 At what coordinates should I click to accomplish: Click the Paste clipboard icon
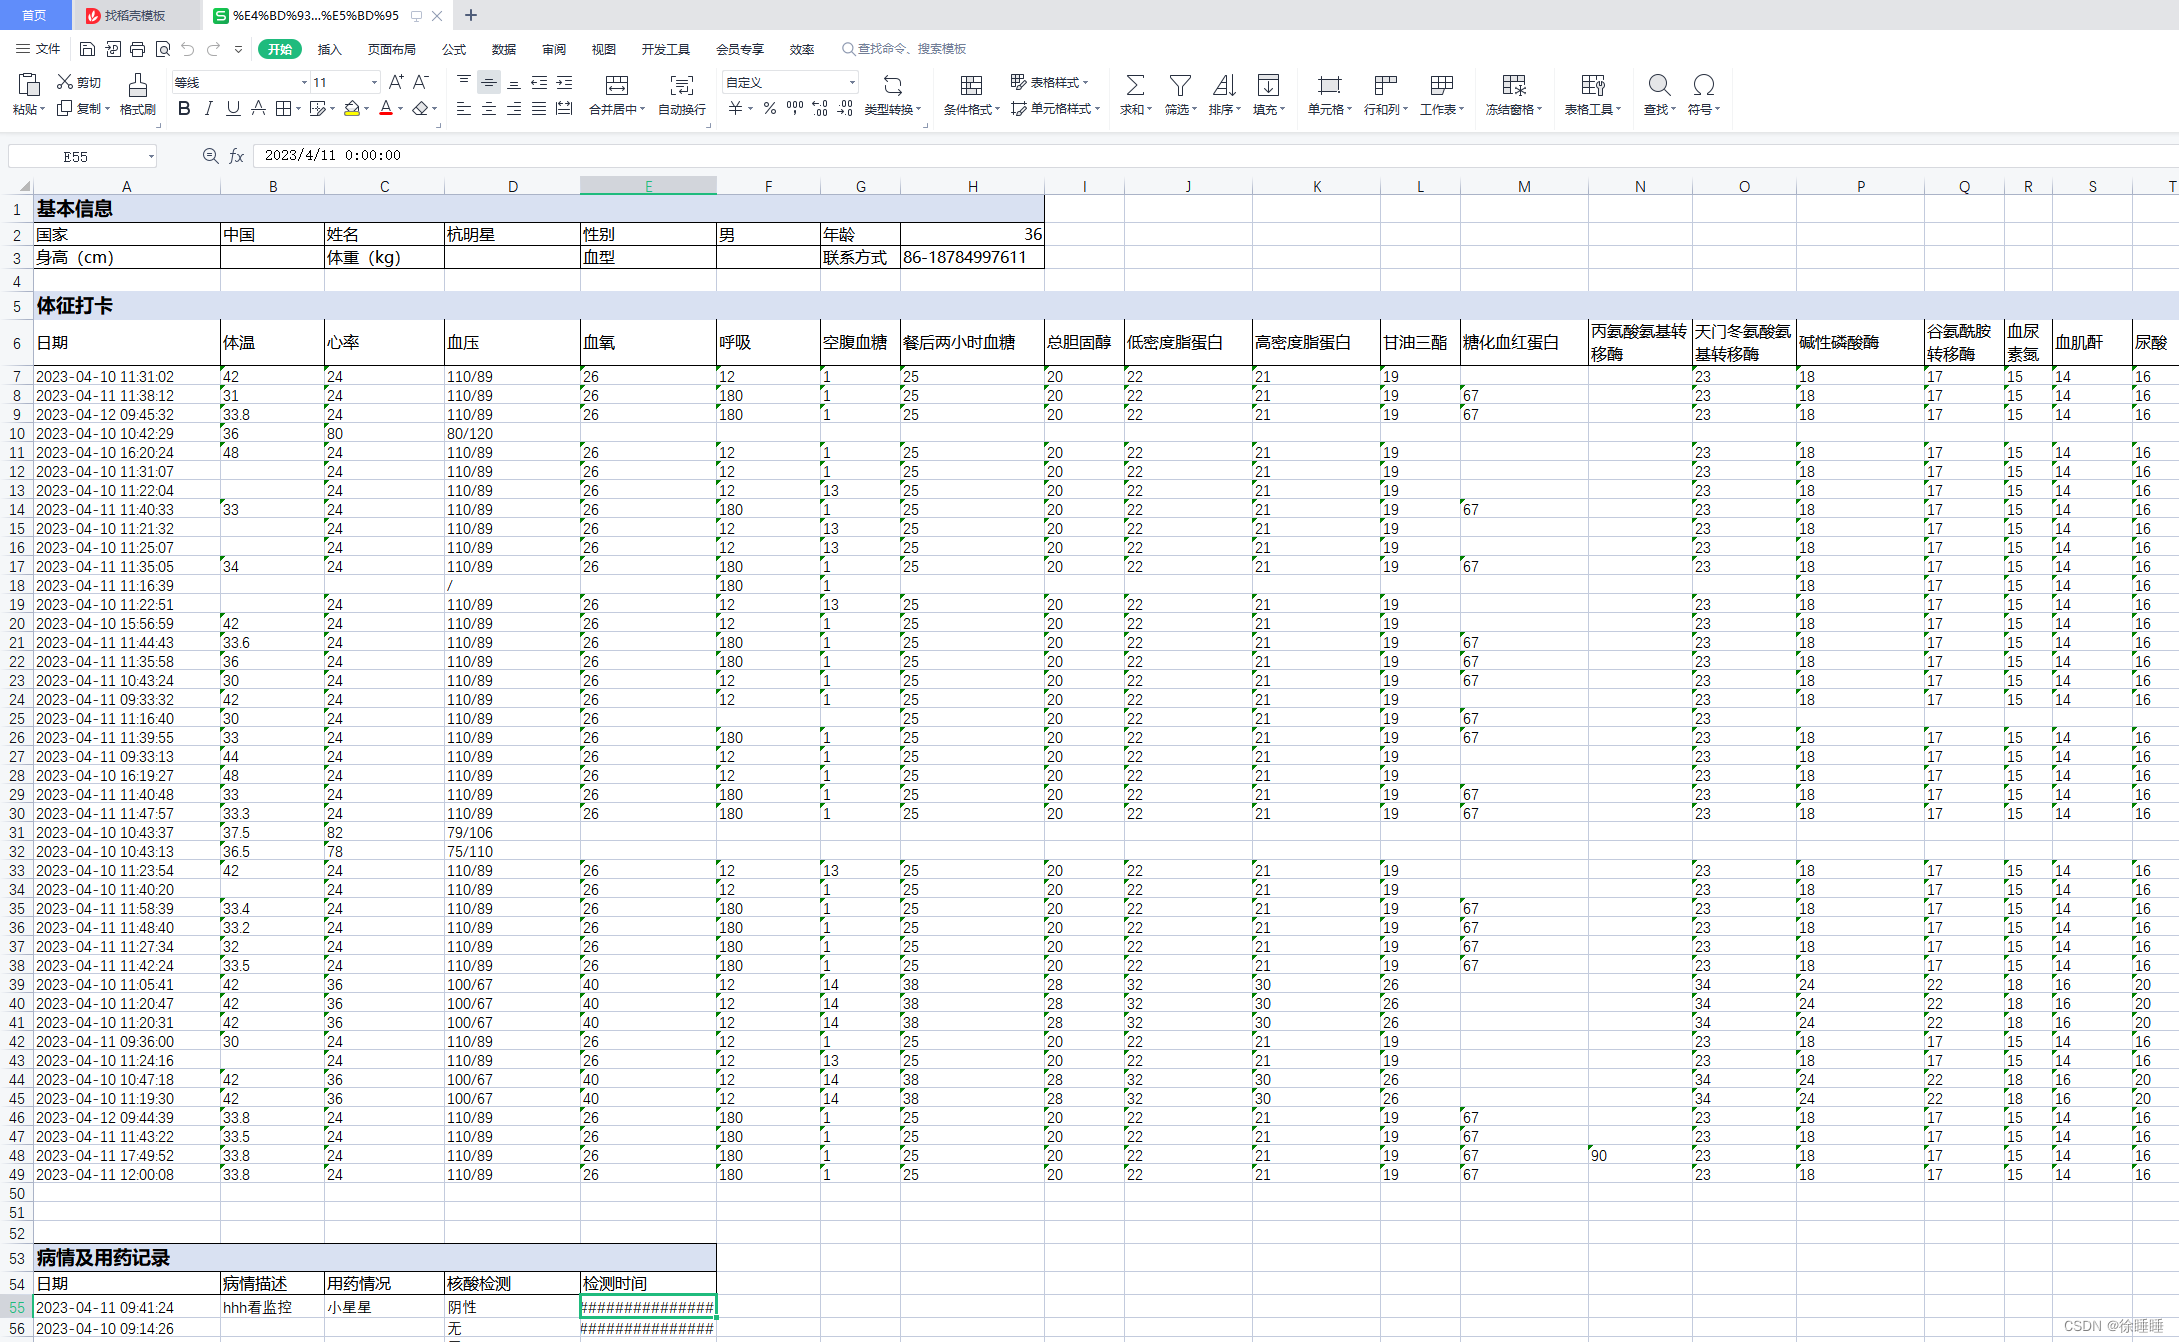coord(28,84)
